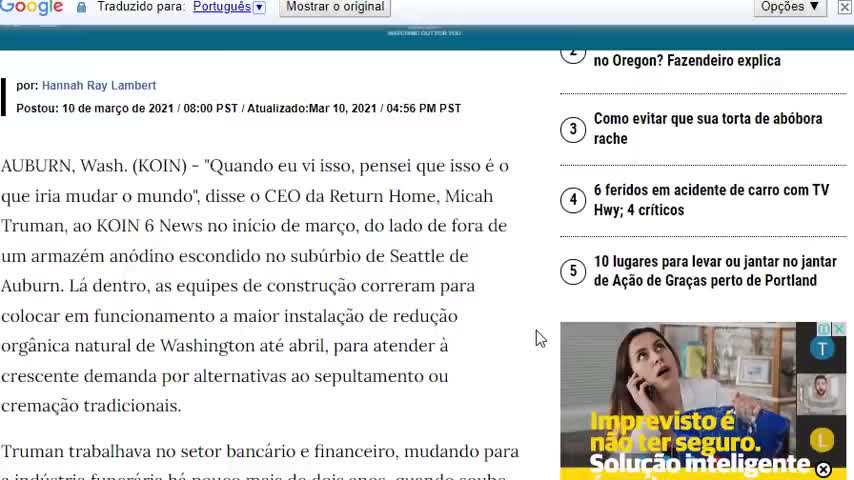Image resolution: width=854 pixels, height=480 pixels.
Task: Open story about torta de abóbora
Action: 707,129
